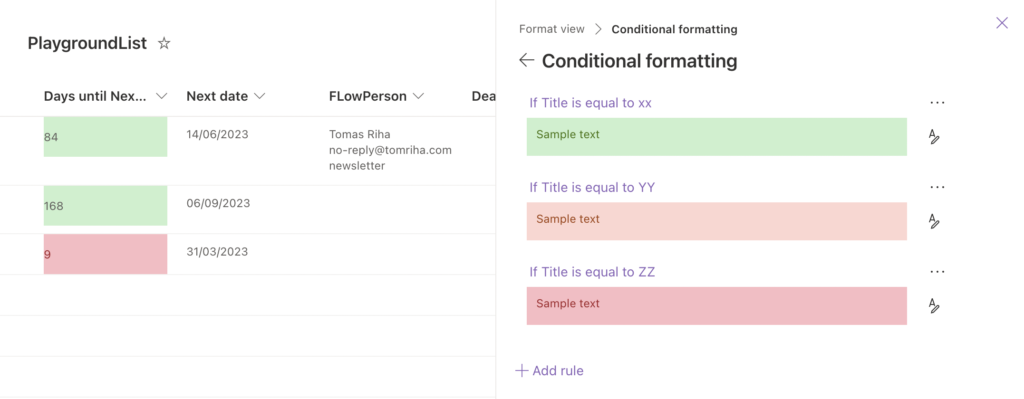Navigate to Format view breadcrumb
The height and width of the screenshot is (399, 1024).
coord(552,29)
